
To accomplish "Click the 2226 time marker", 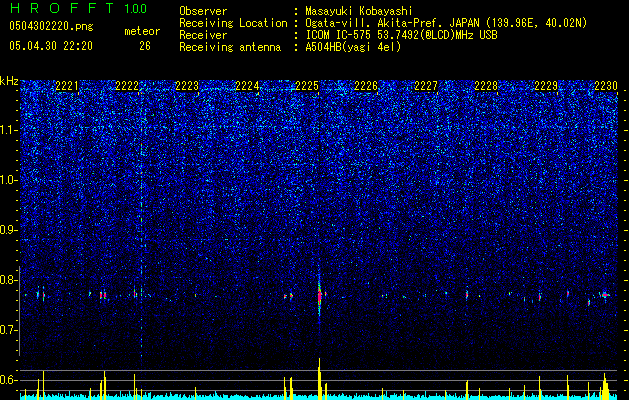I will [x=366, y=86].
